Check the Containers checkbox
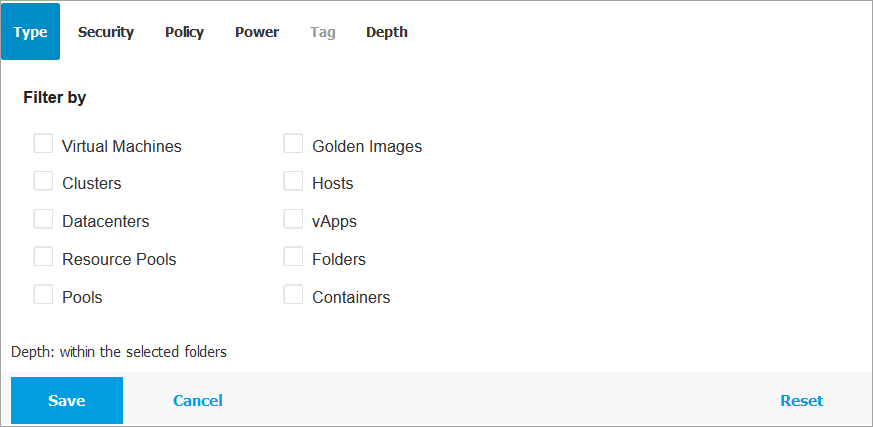The image size is (873, 427). click(293, 296)
